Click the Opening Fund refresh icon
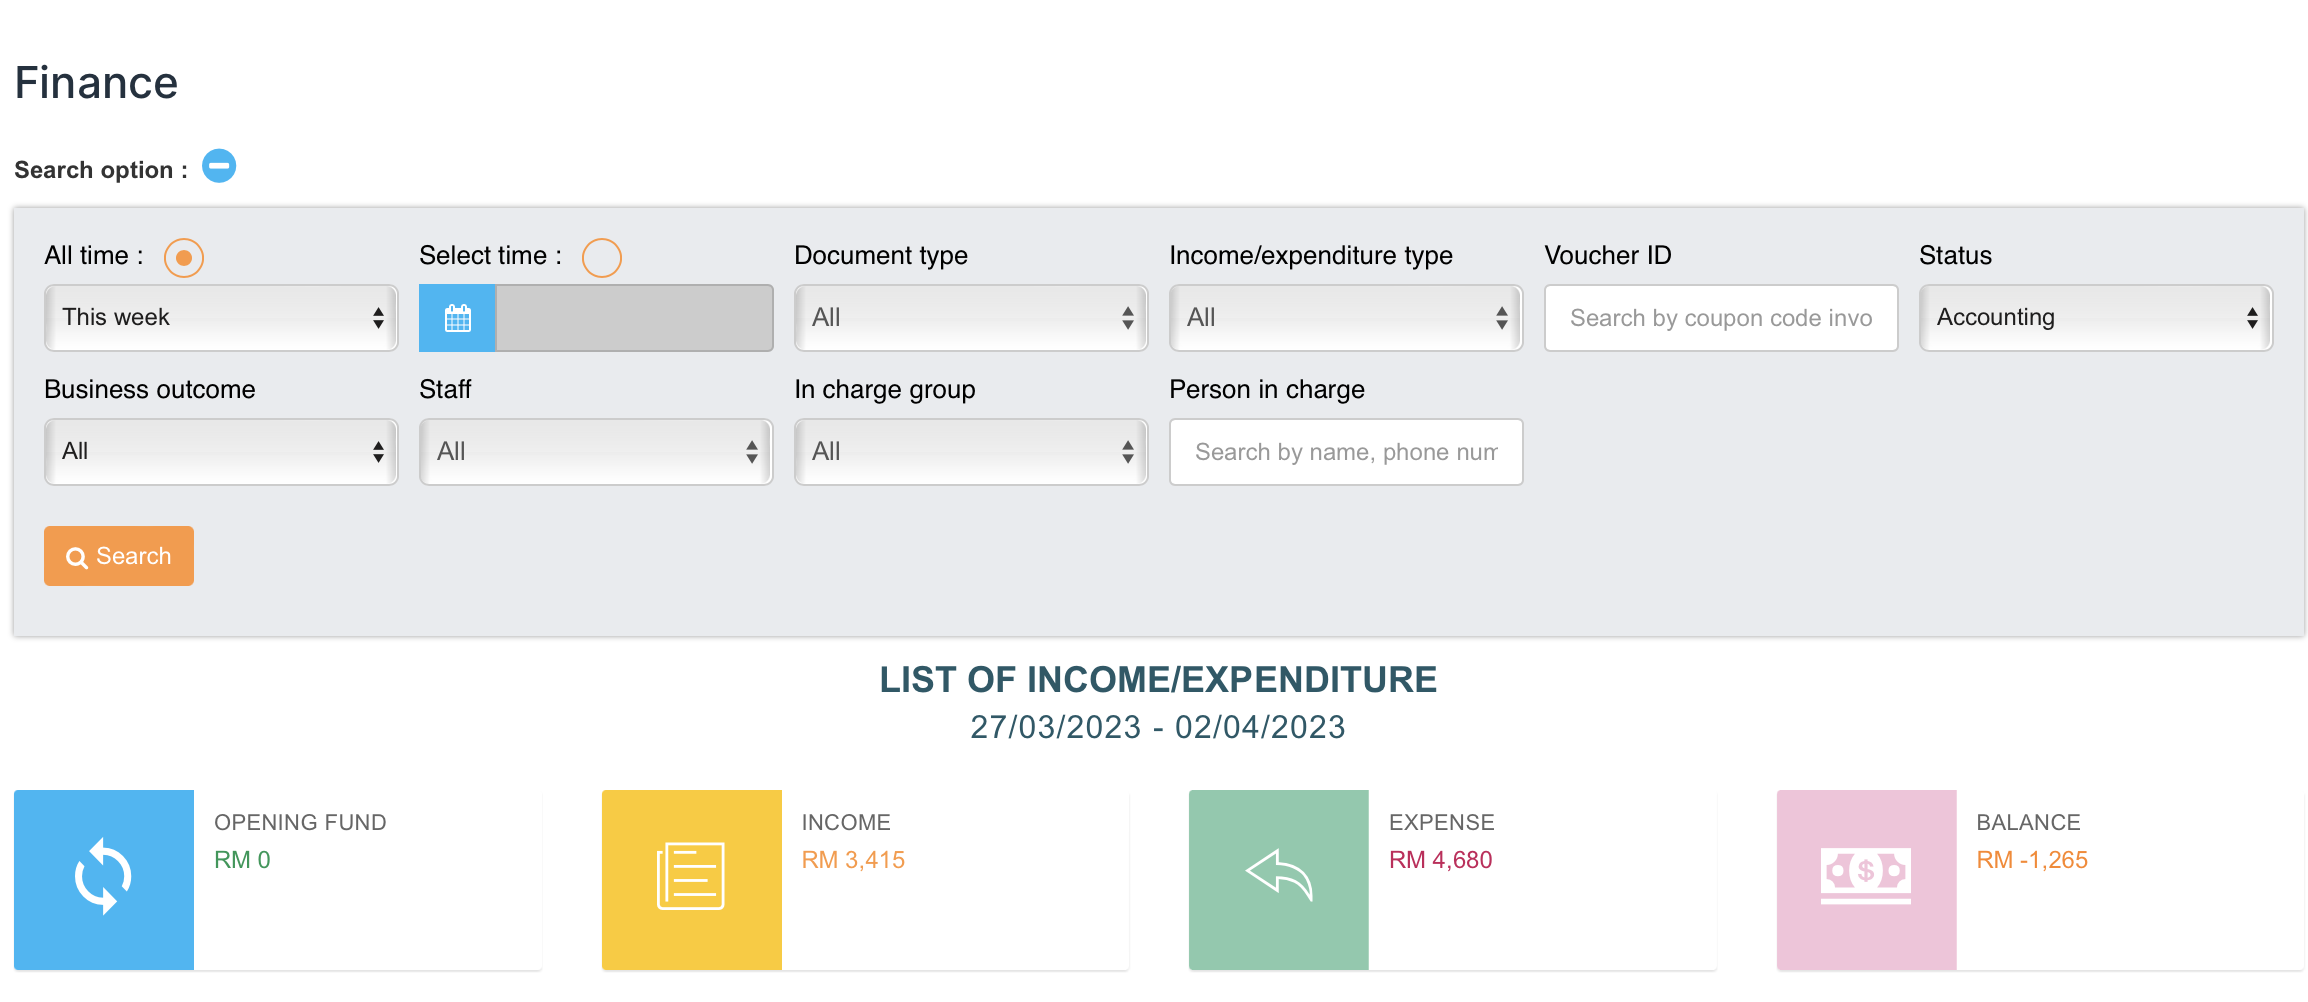The image size is (2308, 1002). [x=104, y=879]
